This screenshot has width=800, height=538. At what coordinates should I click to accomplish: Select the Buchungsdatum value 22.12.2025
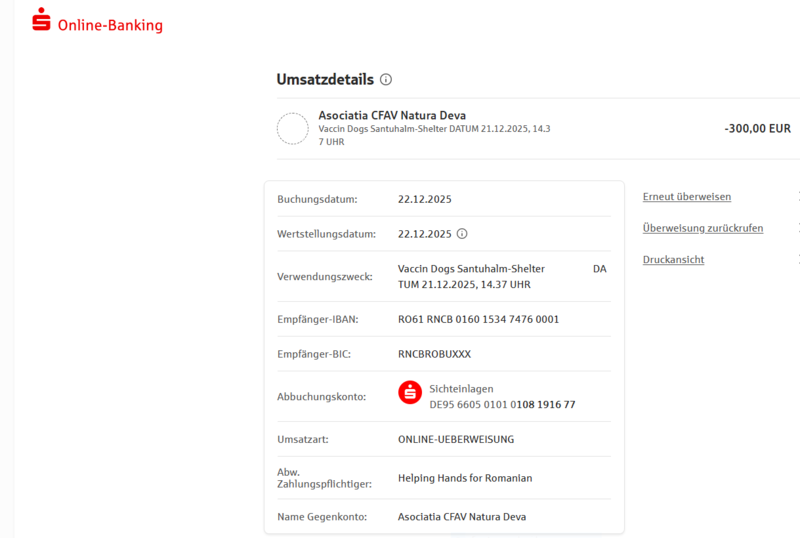(424, 200)
